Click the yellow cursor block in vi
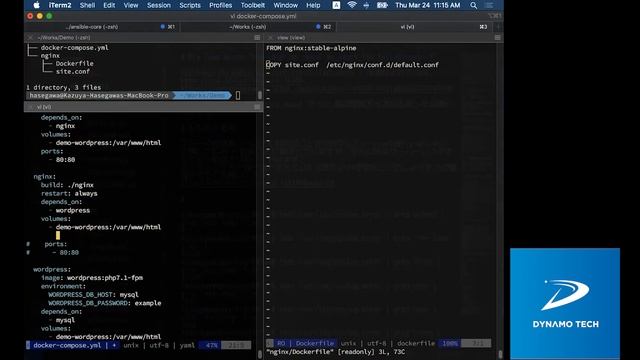This screenshot has width=640, height=360. tap(58, 236)
